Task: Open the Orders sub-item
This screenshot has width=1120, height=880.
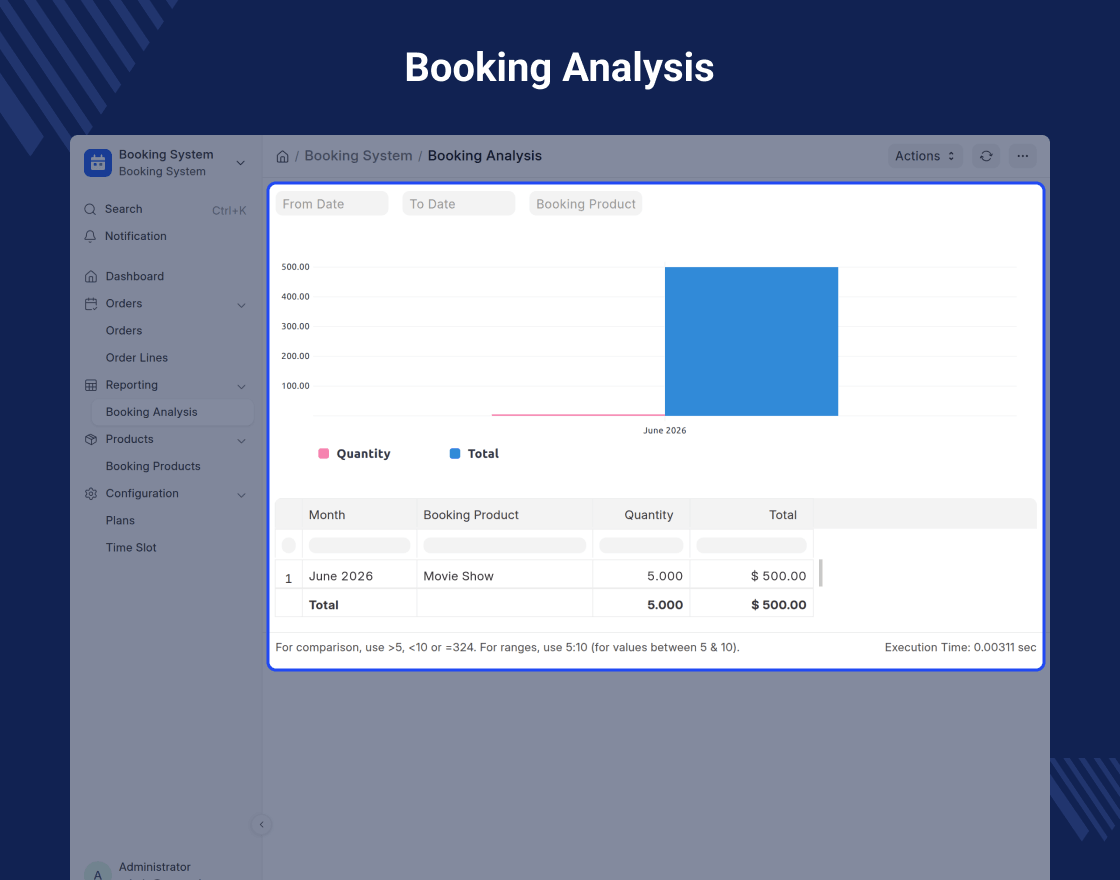Action: click(124, 331)
